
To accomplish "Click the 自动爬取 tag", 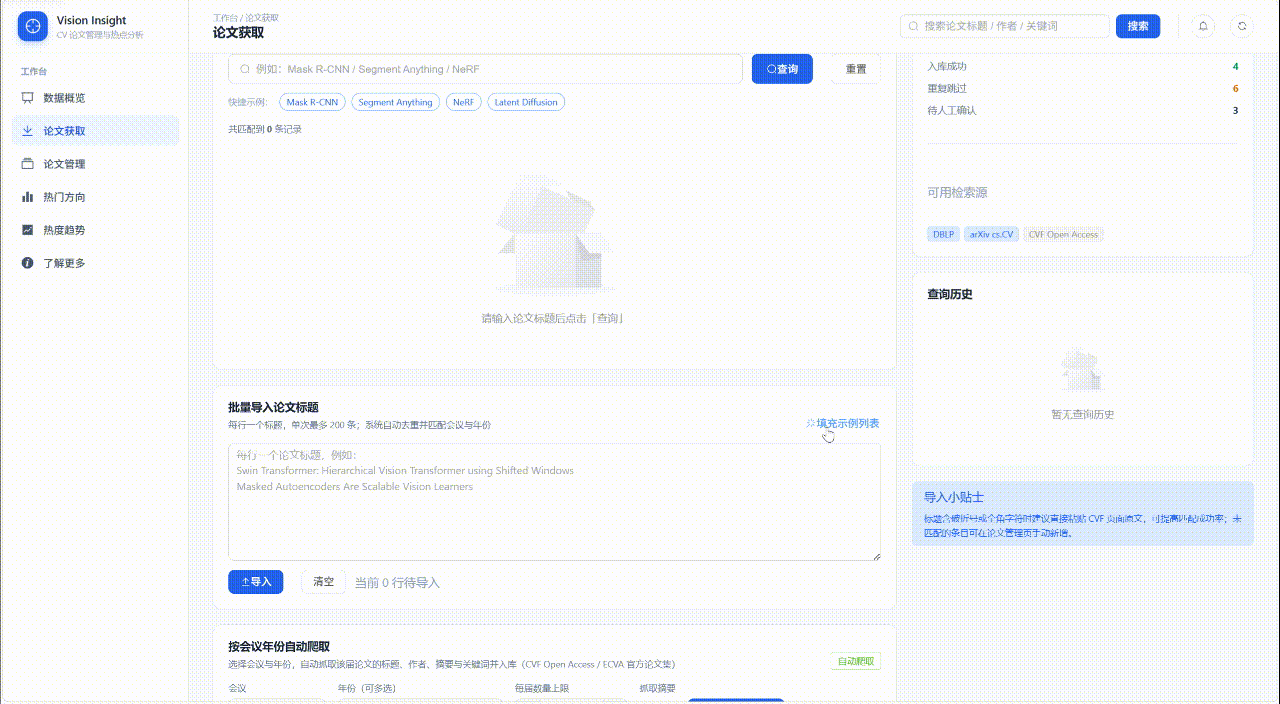I will pos(855,661).
